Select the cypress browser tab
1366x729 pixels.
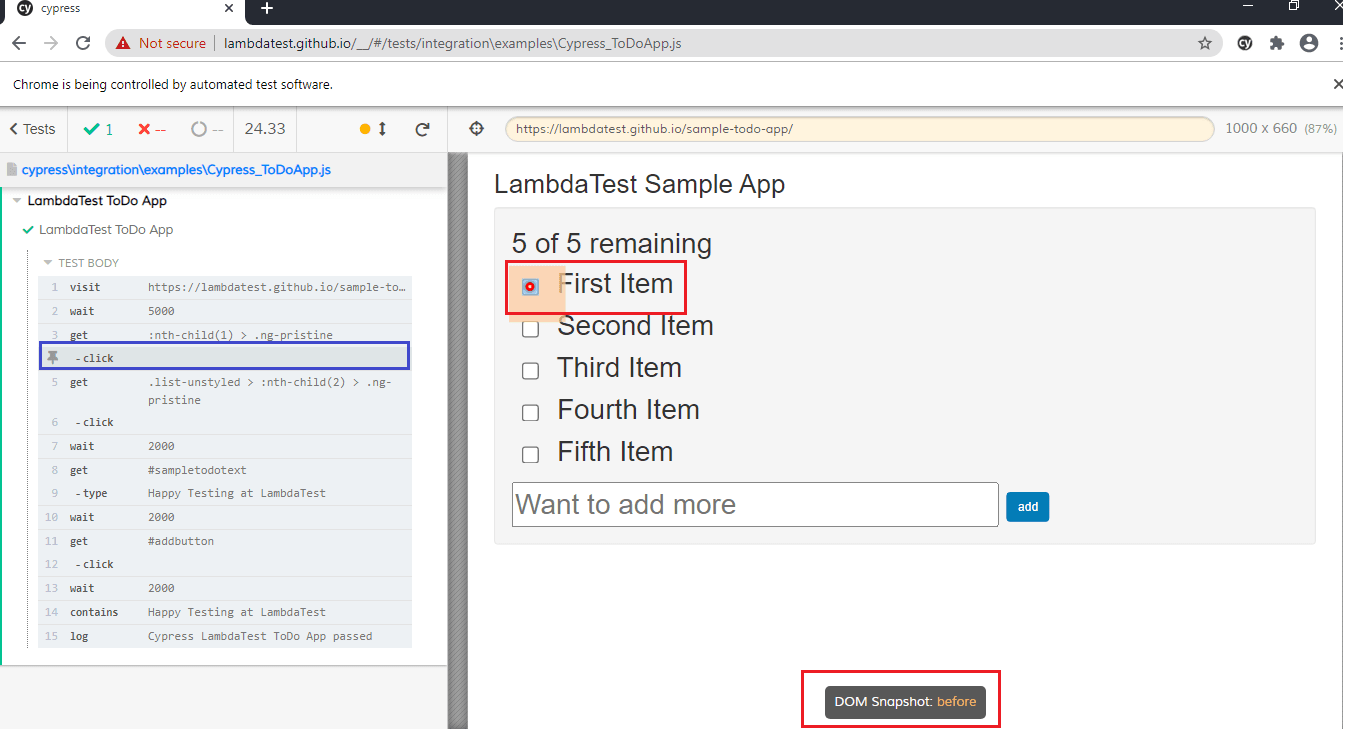click(x=120, y=9)
